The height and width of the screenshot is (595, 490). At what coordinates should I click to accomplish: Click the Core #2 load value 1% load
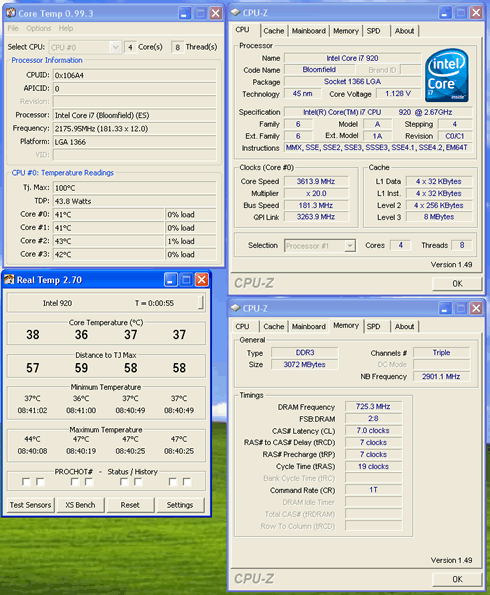coord(191,241)
